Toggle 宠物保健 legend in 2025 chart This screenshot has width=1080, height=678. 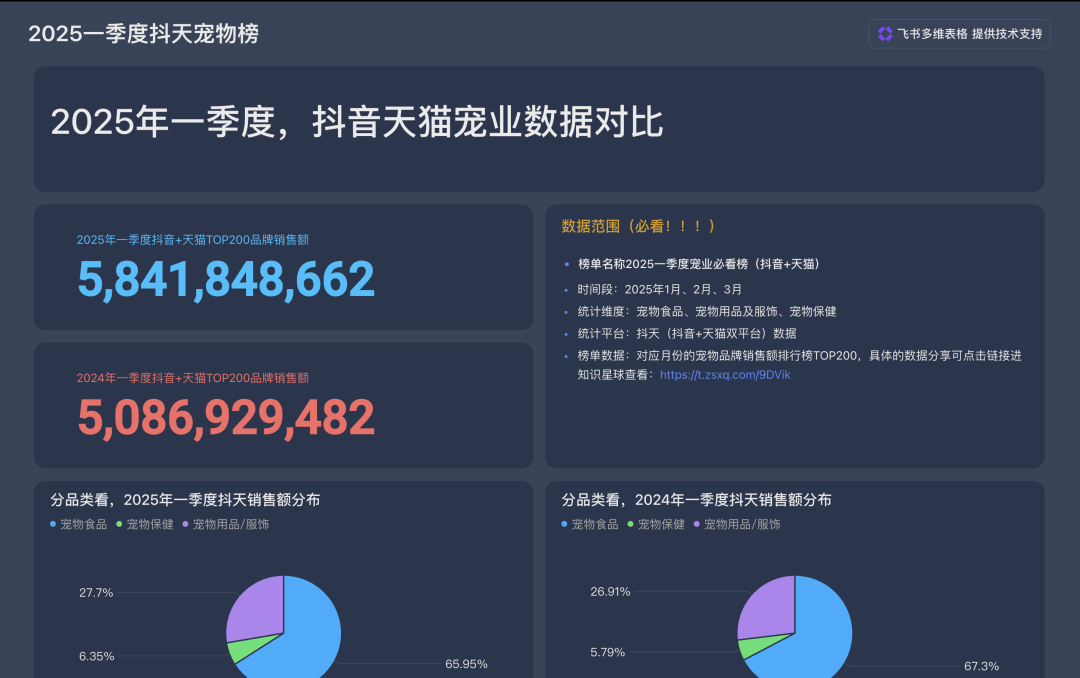145,524
